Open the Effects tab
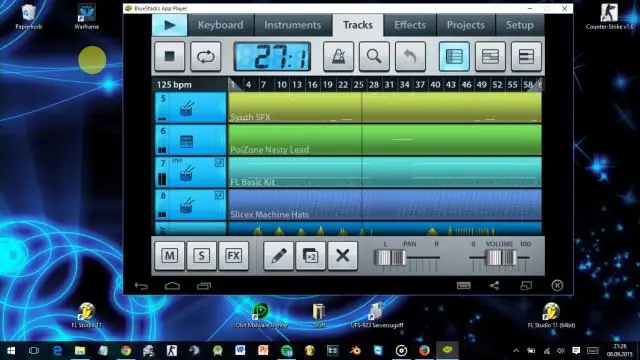Screen dimensions: 640x360 point(410,25)
